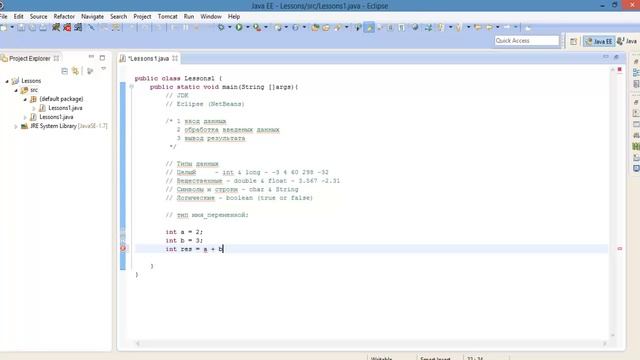Open the Edit menu
The image size is (640, 360).
click(x=18, y=17)
